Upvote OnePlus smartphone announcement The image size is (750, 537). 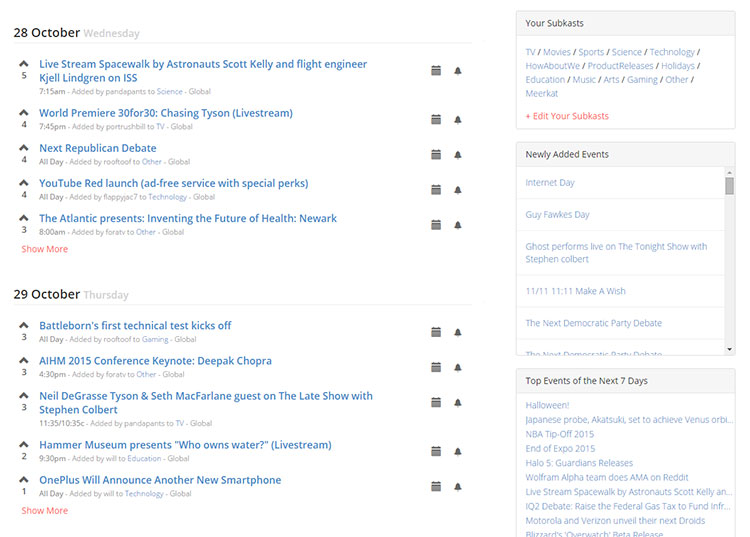[23, 479]
